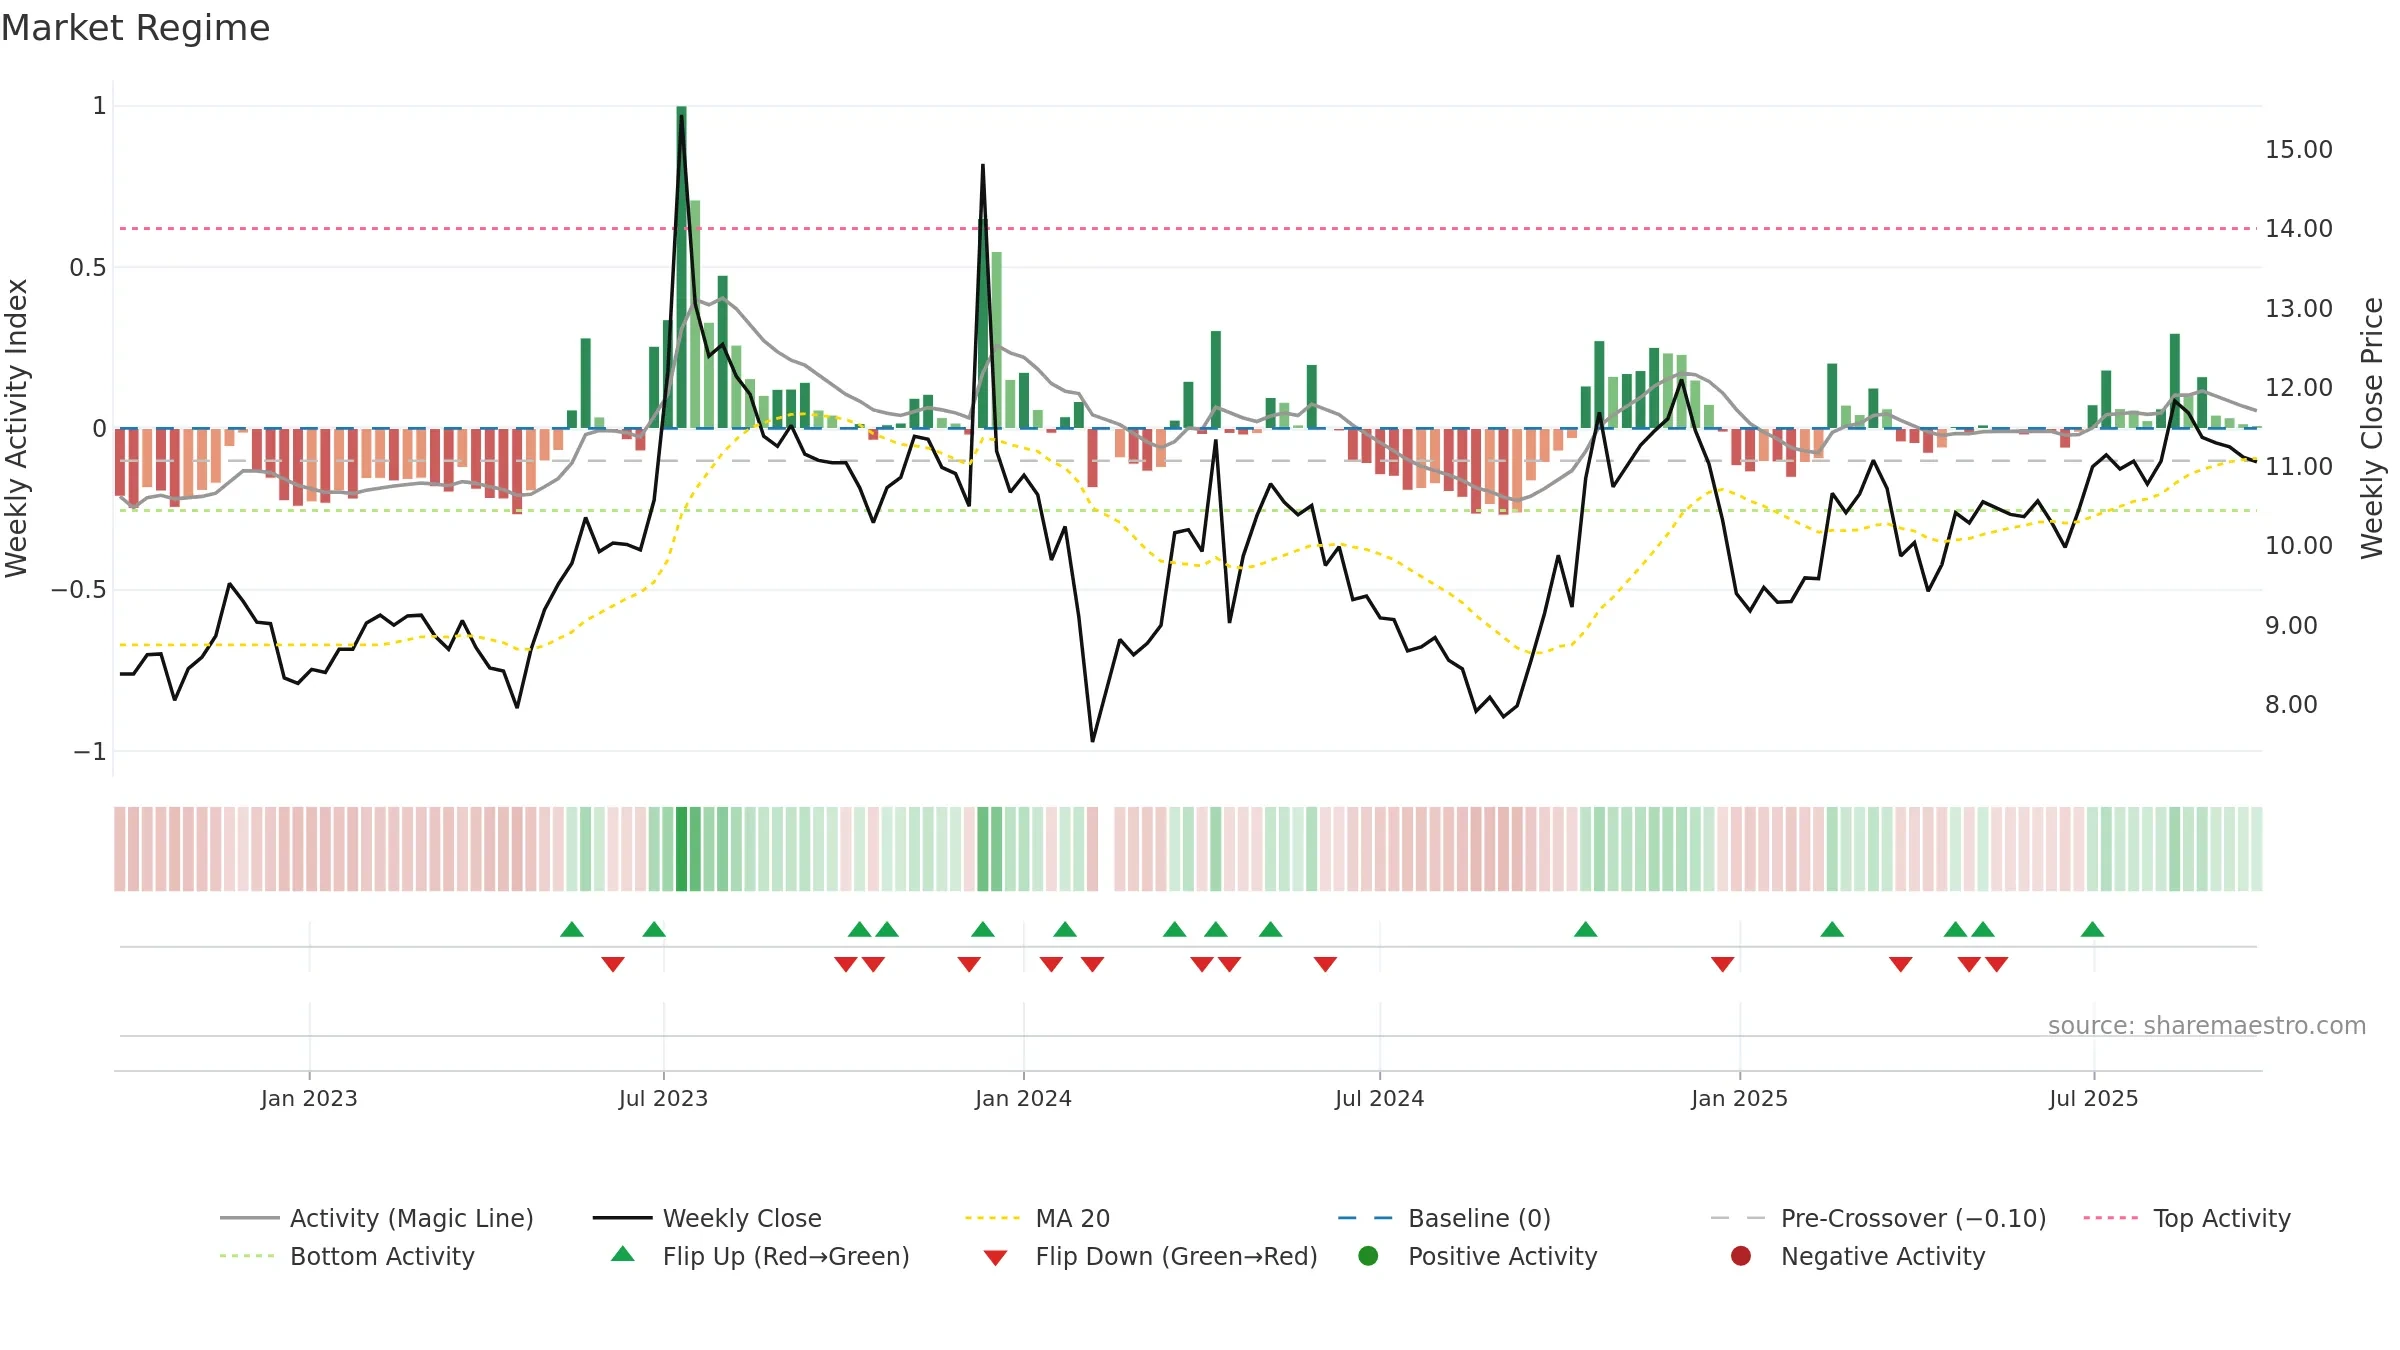Click the 13.00 price axis label
This screenshot has width=2400, height=1350.
pyautogui.click(x=2299, y=309)
